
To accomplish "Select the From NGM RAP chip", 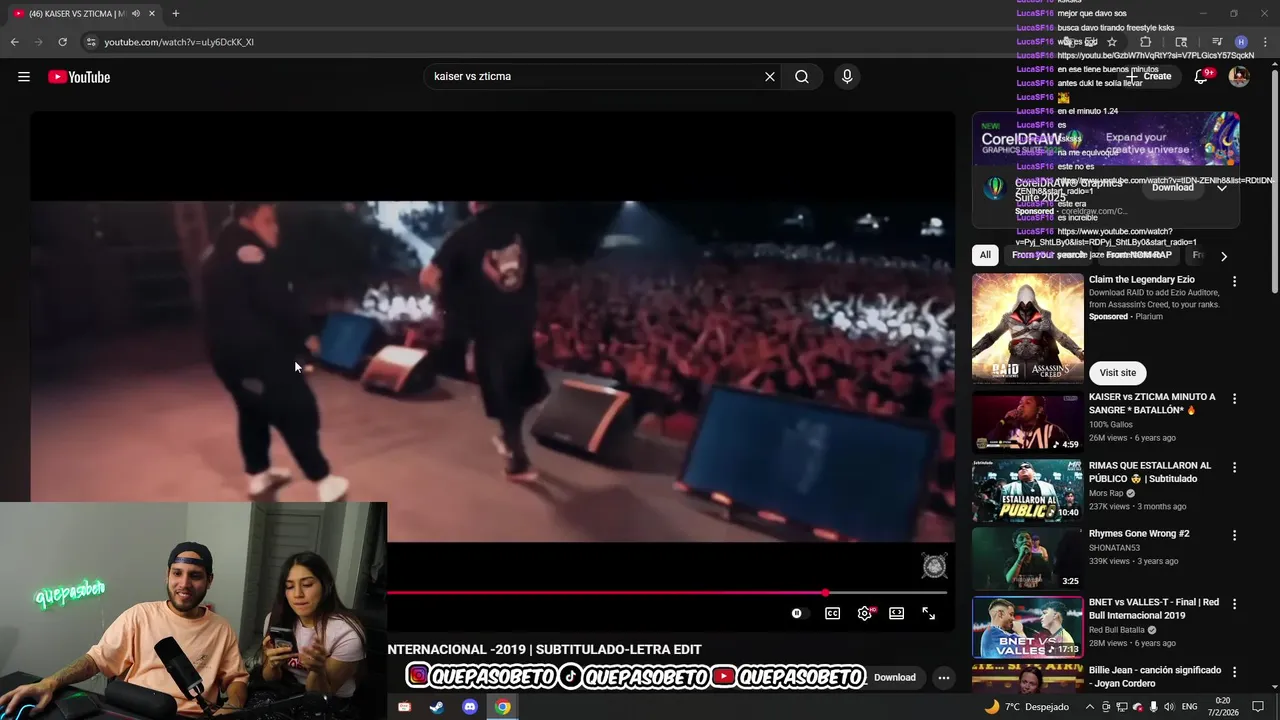I will pyautogui.click(x=1138, y=255).
